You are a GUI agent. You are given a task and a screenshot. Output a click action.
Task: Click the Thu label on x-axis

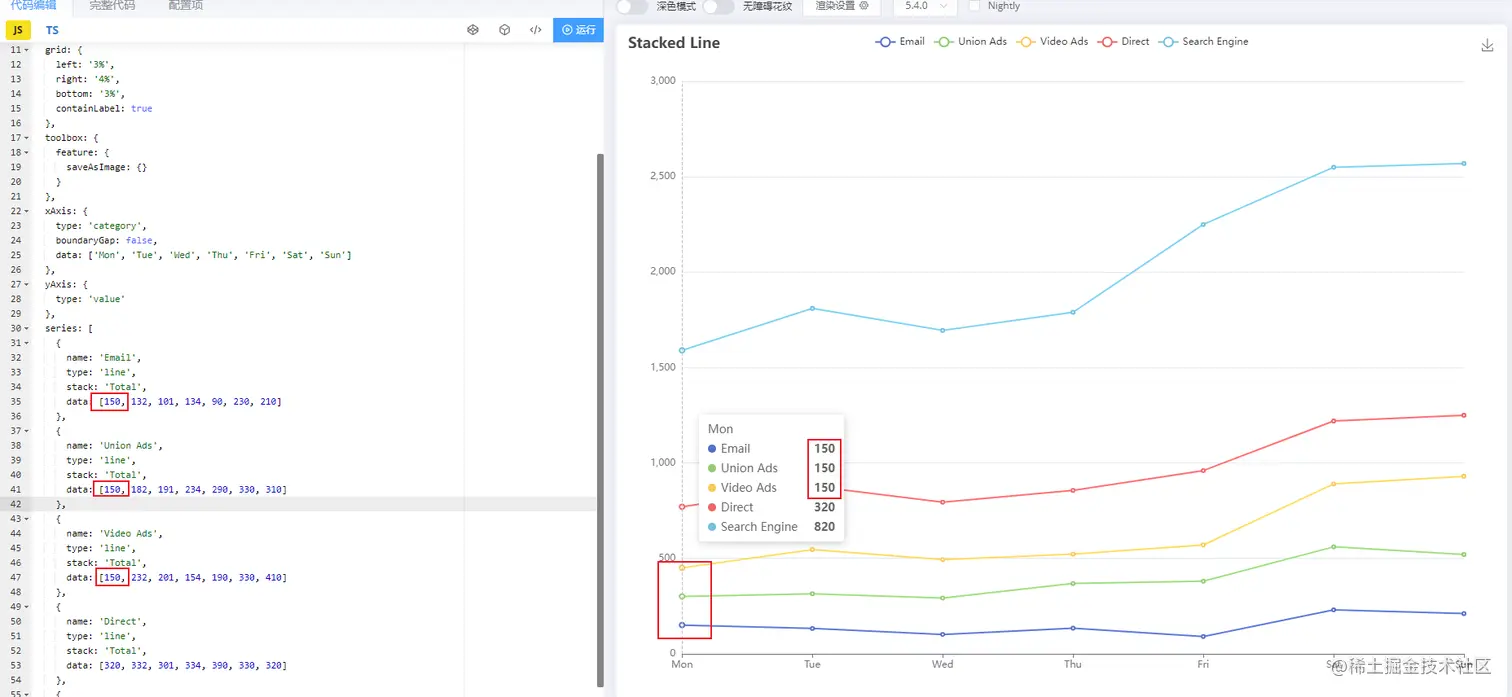[x=1073, y=664]
